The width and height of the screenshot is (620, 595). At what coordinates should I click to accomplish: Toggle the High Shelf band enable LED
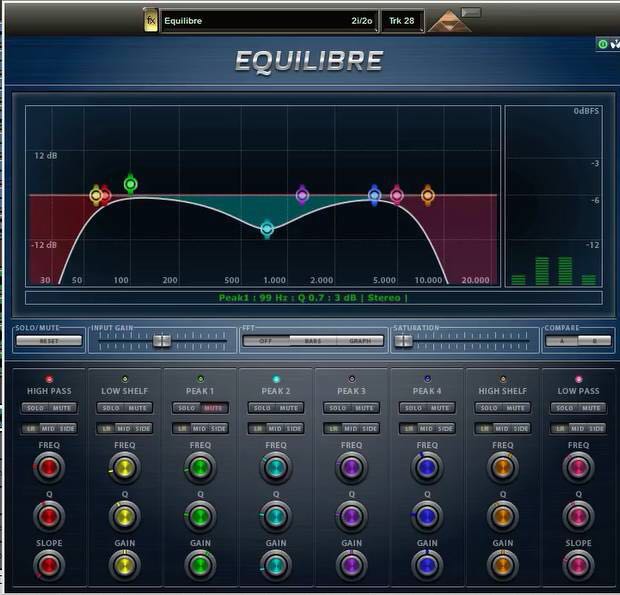click(503, 379)
